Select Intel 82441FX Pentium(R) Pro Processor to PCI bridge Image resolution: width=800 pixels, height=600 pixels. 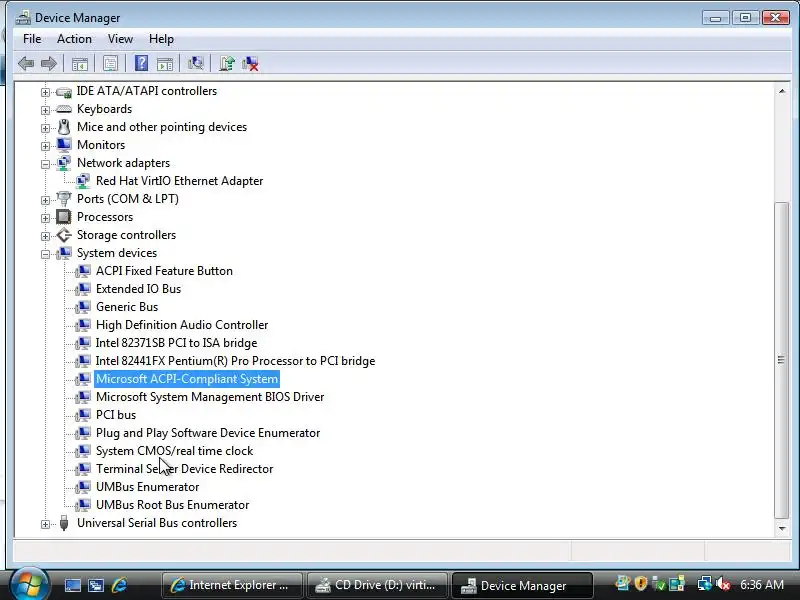235,361
